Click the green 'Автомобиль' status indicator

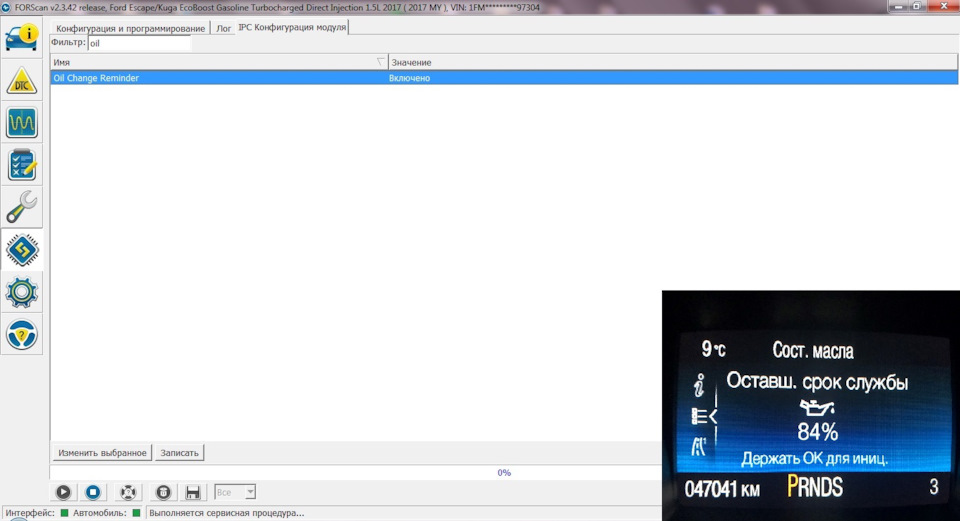[137, 513]
